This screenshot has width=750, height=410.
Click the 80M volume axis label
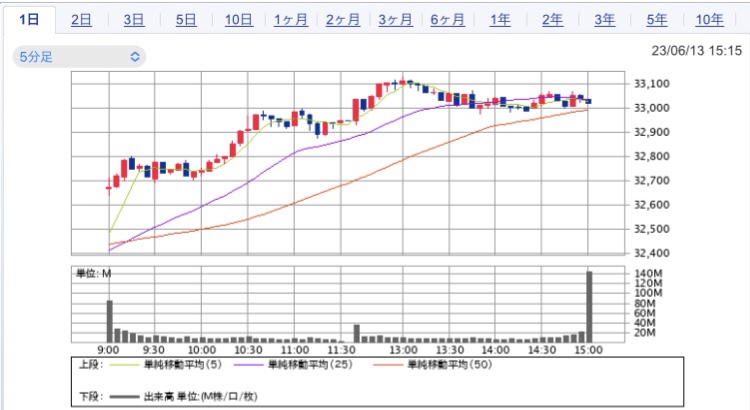645,303
